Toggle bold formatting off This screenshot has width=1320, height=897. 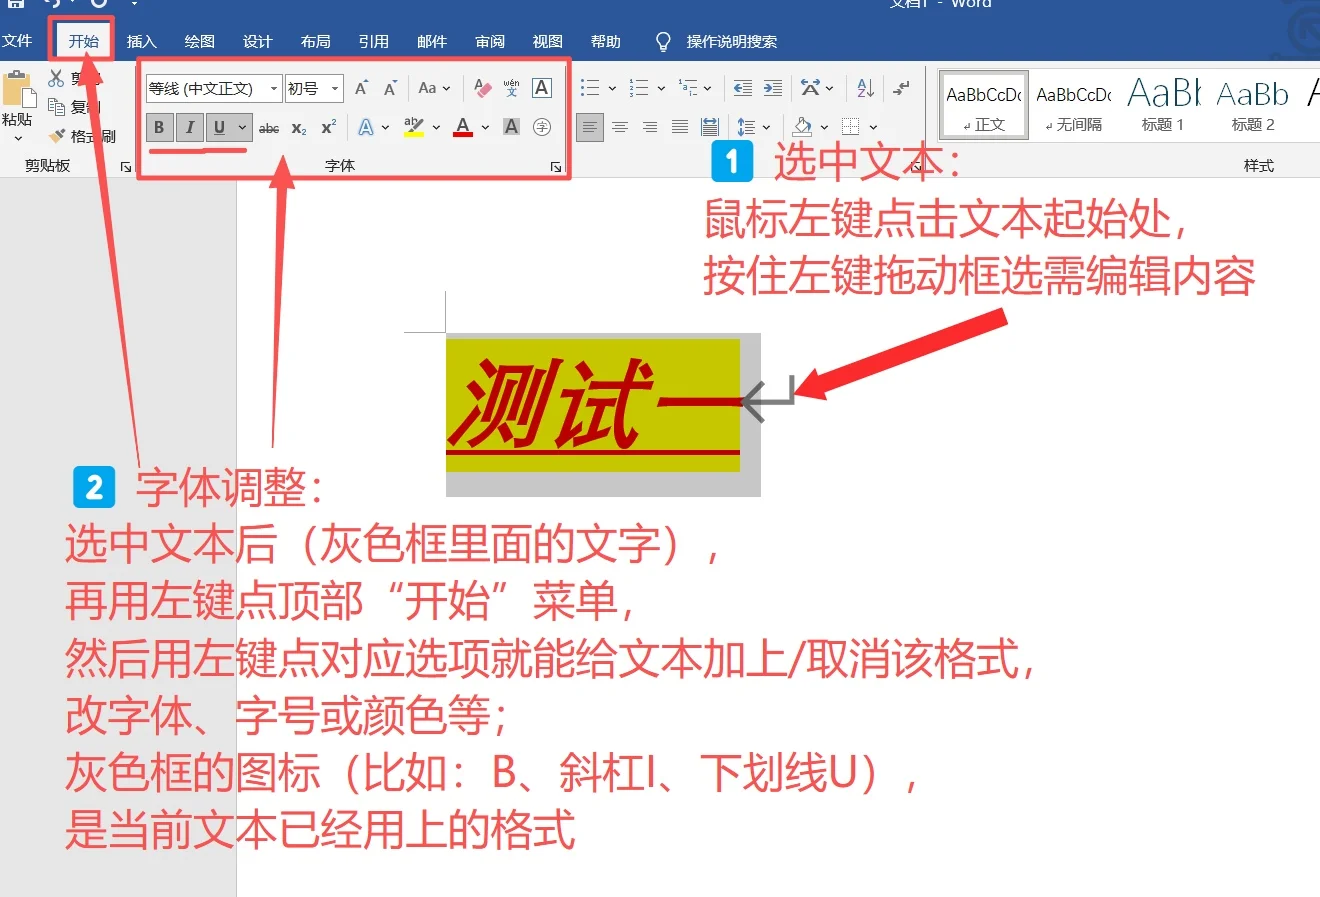[158, 127]
